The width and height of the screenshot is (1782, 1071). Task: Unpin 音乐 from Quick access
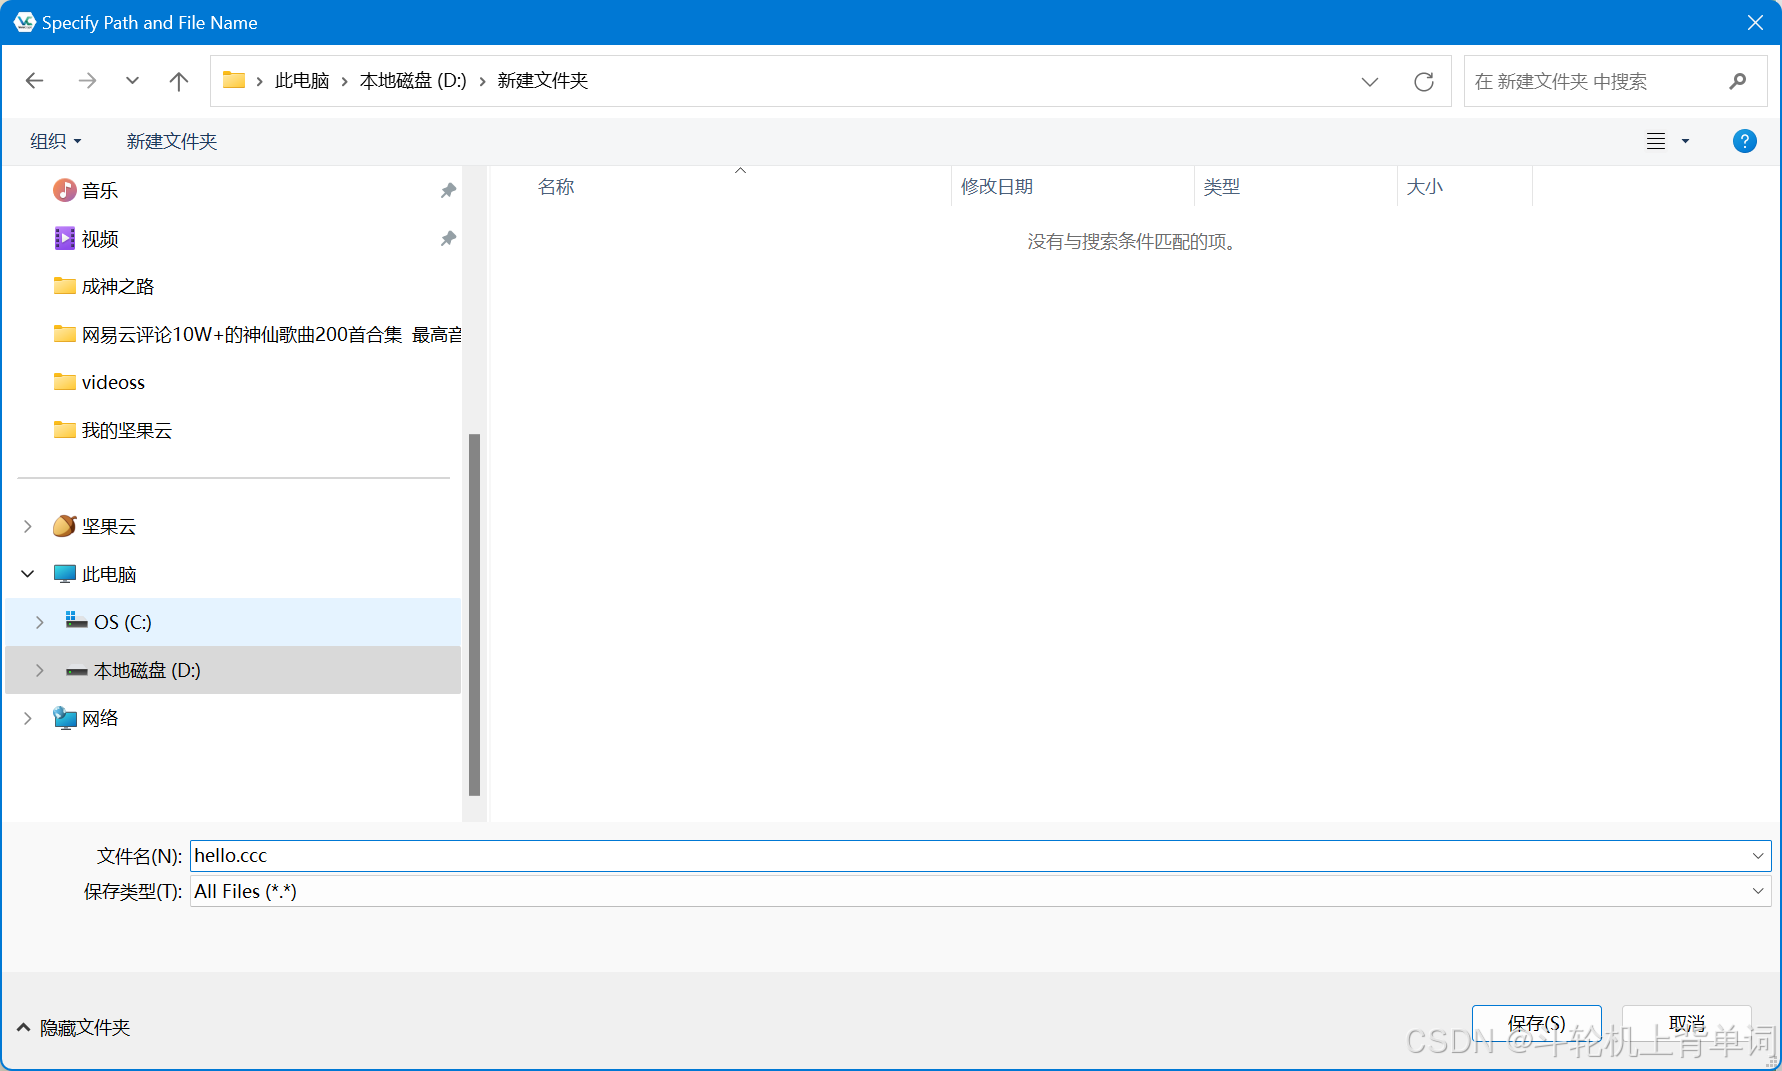pos(448,190)
